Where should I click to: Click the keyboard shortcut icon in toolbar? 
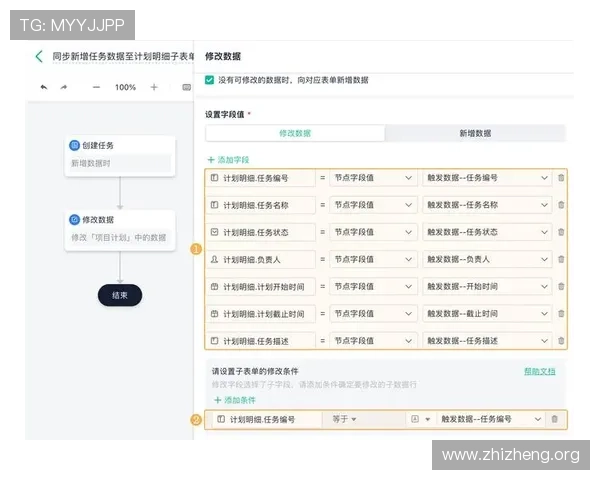point(187,87)
